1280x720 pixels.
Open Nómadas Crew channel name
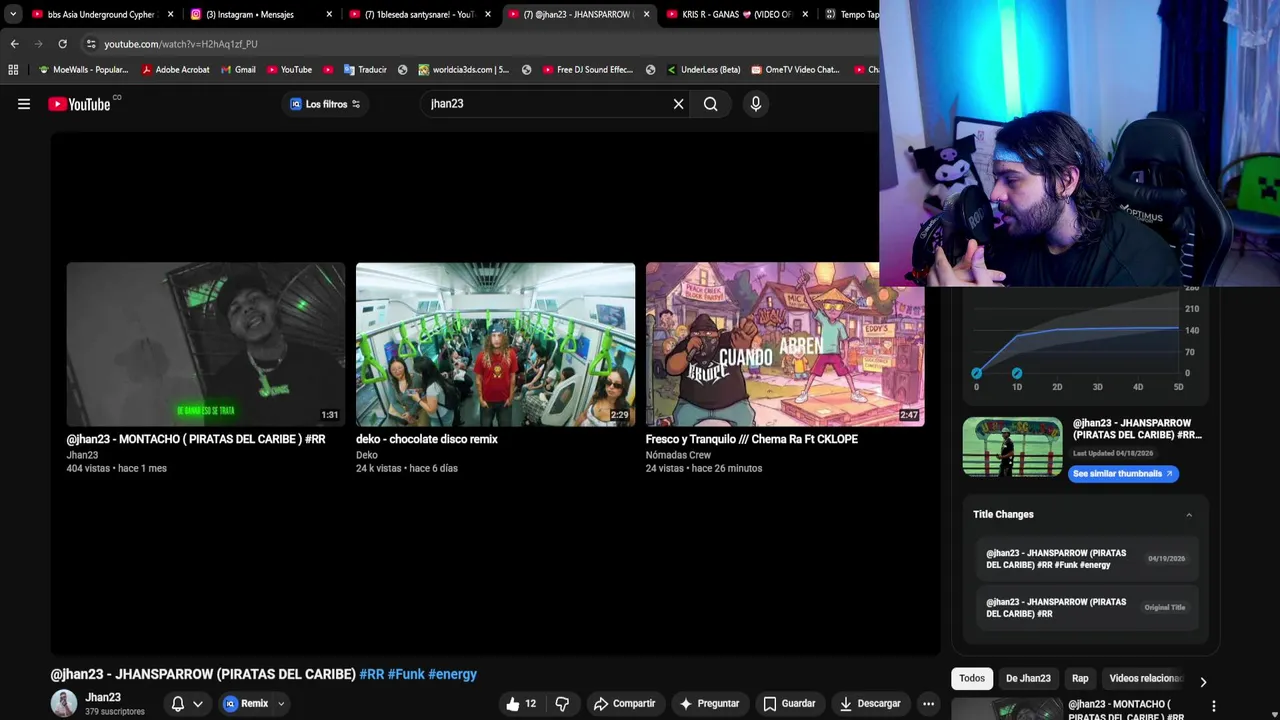coord(678,455)
